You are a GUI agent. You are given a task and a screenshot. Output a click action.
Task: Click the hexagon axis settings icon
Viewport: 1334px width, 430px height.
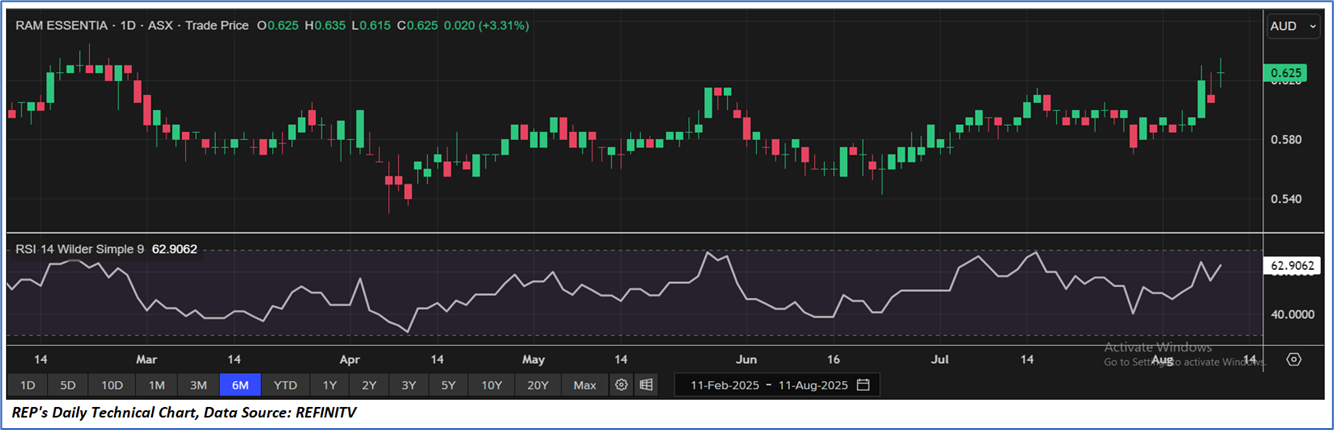point(1293,360)
